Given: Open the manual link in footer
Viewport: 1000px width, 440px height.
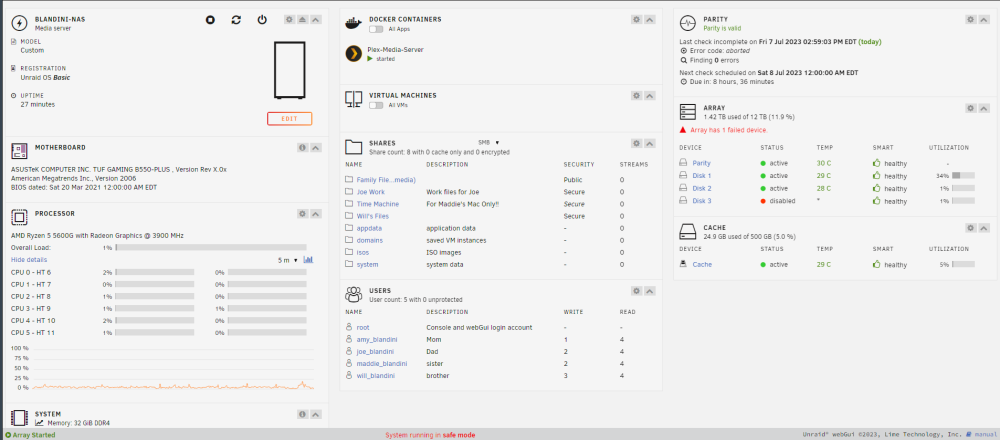Looking at the screenshot, I should pyautogui.click(x=984, y=435).
